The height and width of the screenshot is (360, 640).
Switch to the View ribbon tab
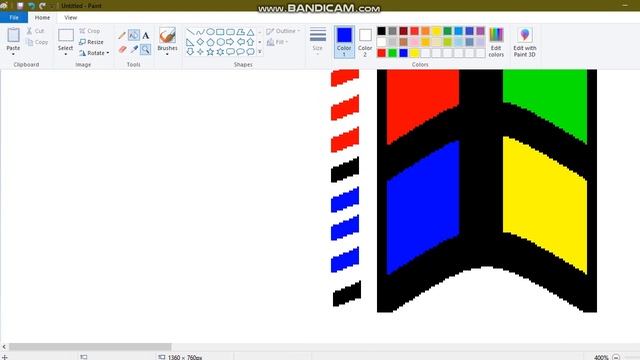pos(70,18)
